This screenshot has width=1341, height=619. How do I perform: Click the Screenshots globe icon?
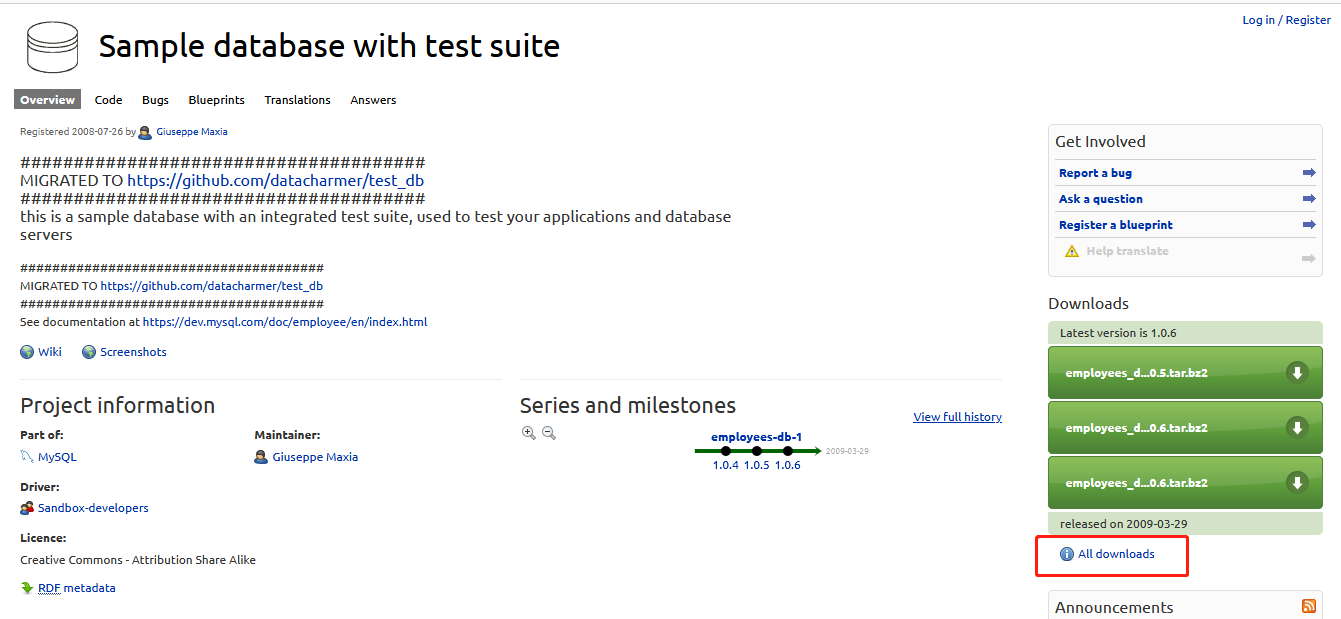[89, 352]
